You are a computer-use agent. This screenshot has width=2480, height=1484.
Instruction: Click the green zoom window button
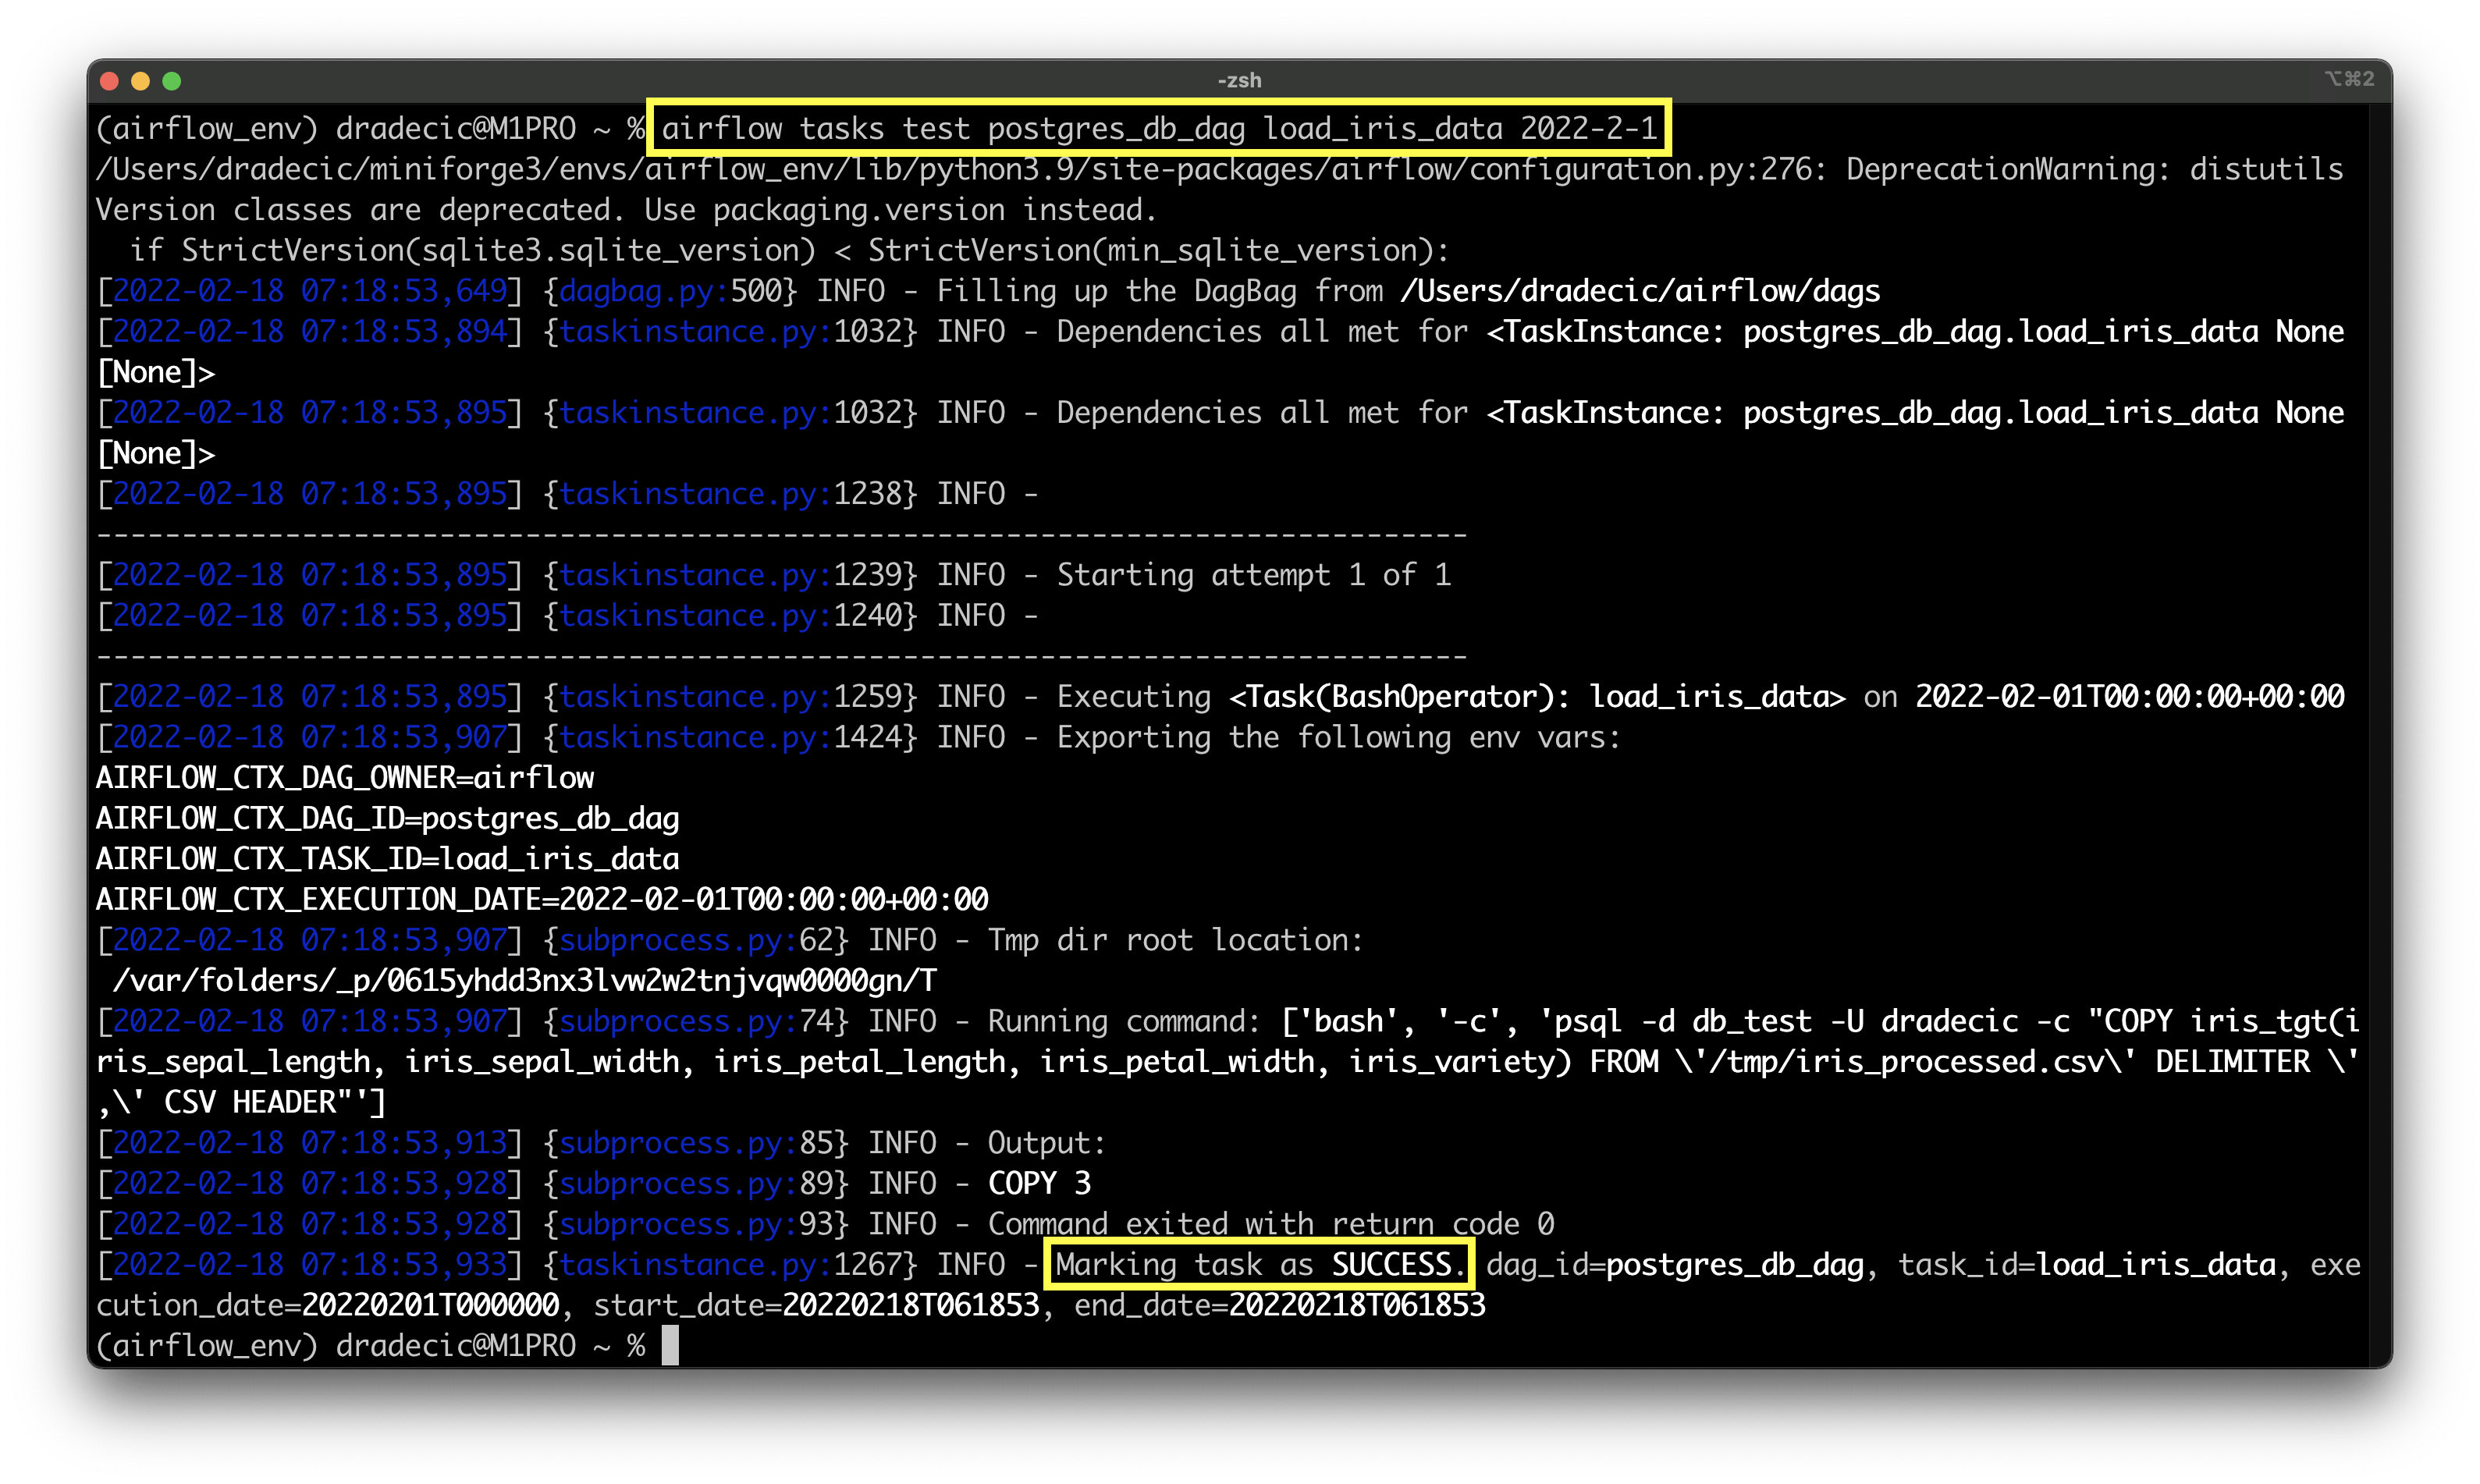tap(172, 81)
